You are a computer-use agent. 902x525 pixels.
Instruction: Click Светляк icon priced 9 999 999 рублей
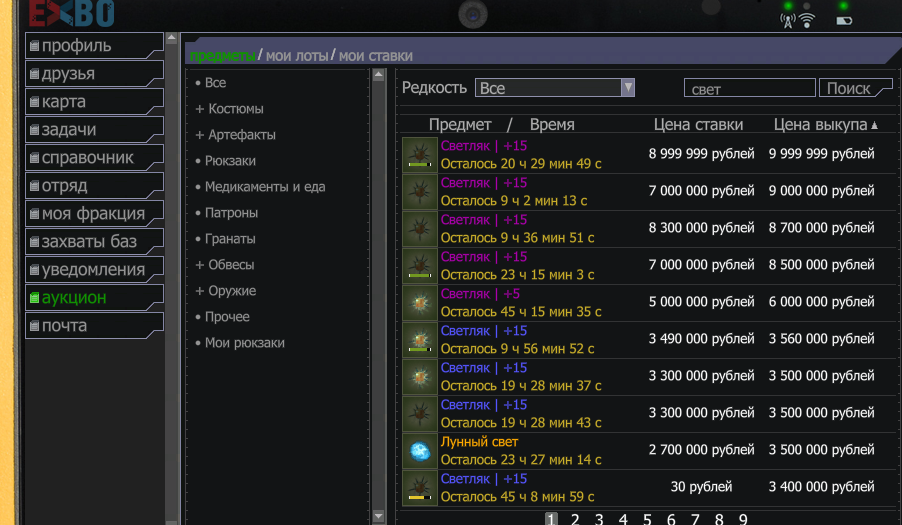(x=420, y=155)
